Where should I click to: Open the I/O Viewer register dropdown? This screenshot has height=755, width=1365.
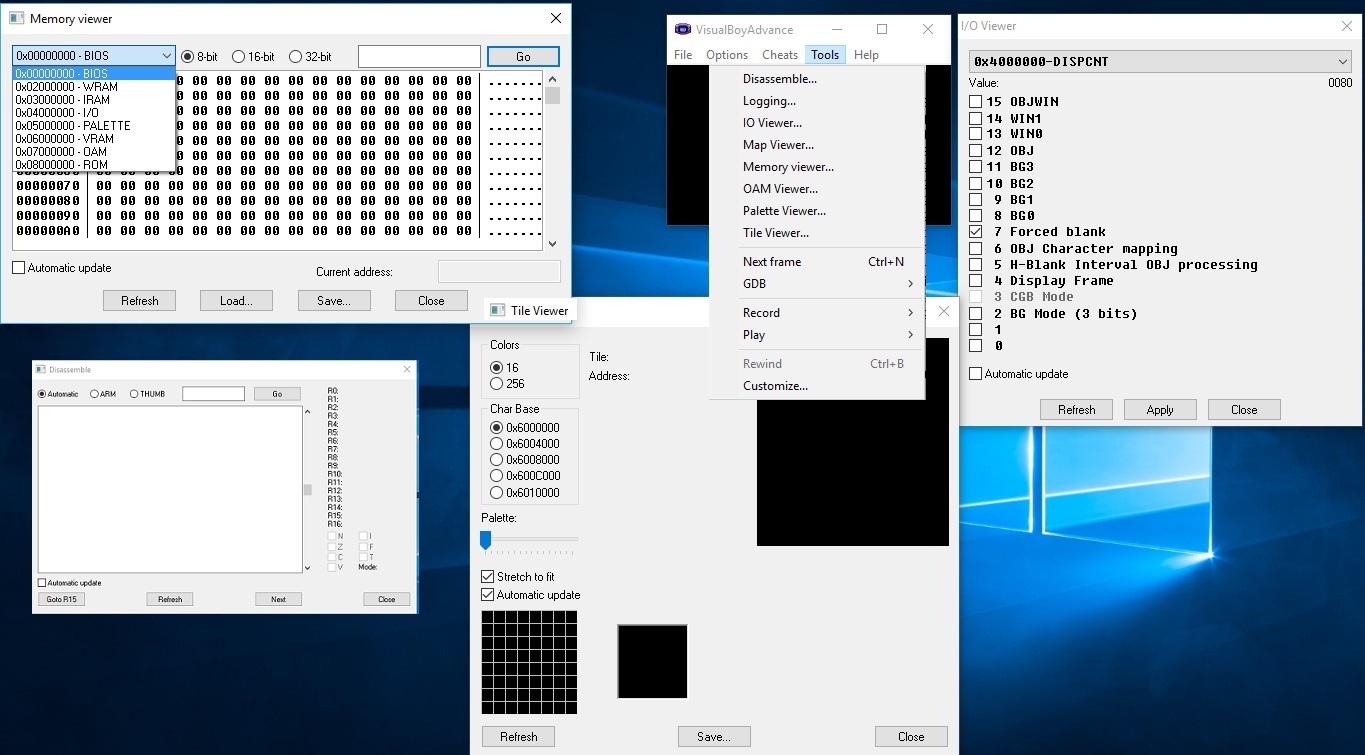pos(1342,62)
